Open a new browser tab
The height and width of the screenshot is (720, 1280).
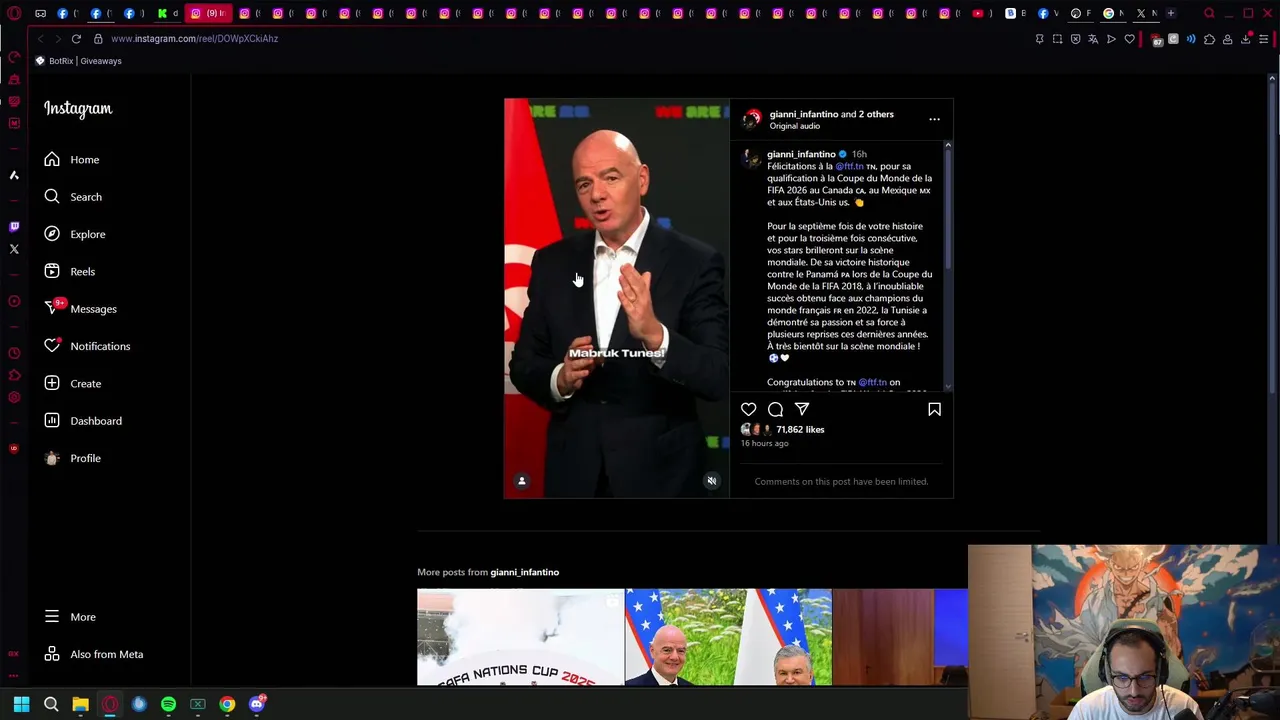[x=1170, y=13]
